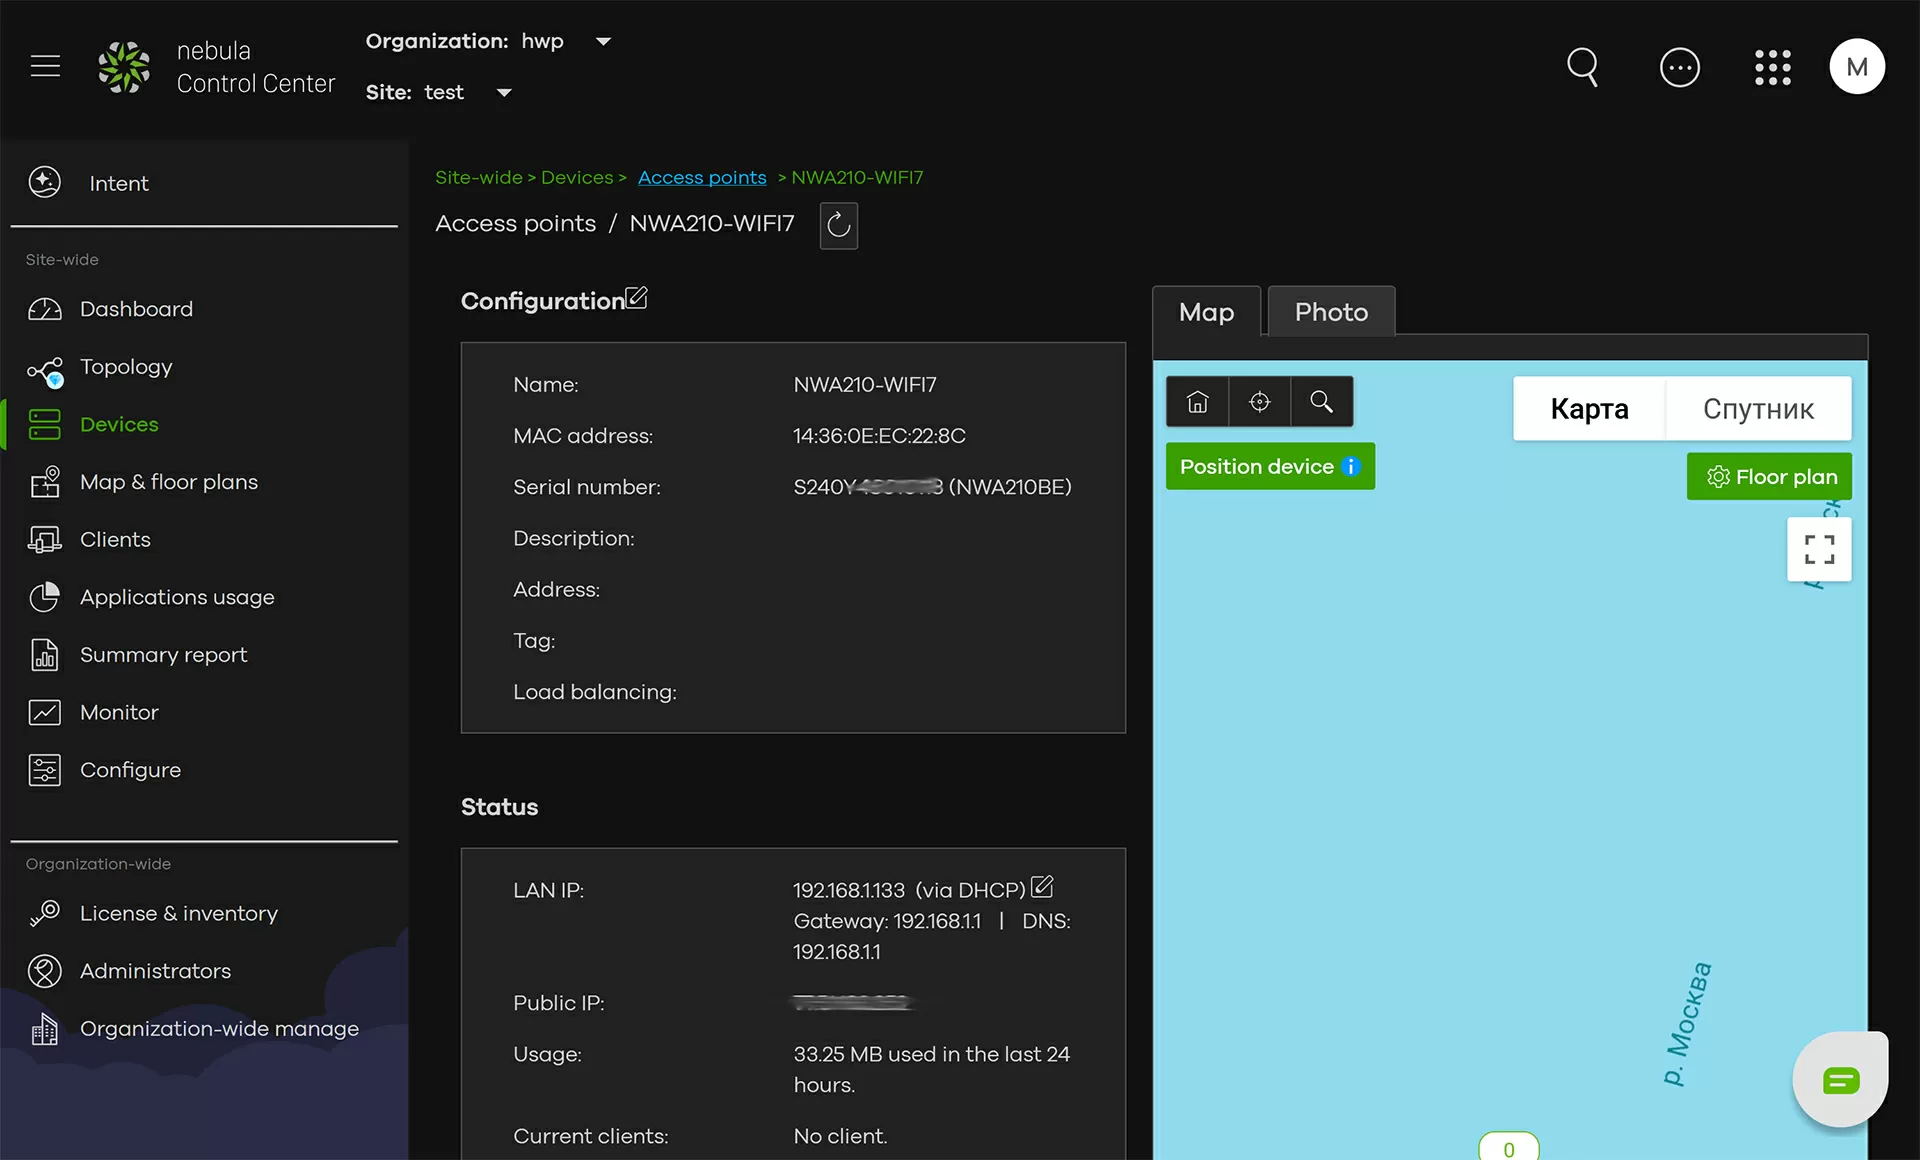Select the Карта map type
The width and height of the screenshot is (1920, 1160).
tap(1589, 408)
